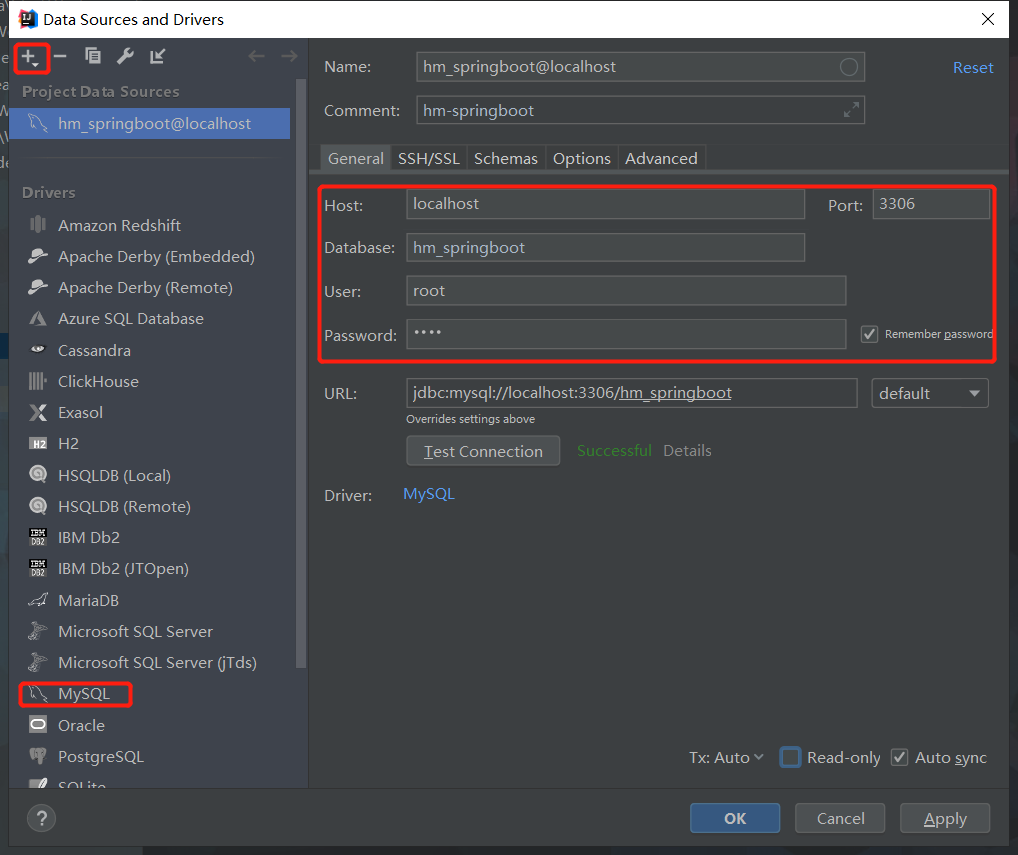Click the green Successful status text
This screenshot has height=855, width=1018.
pos(614,451)
